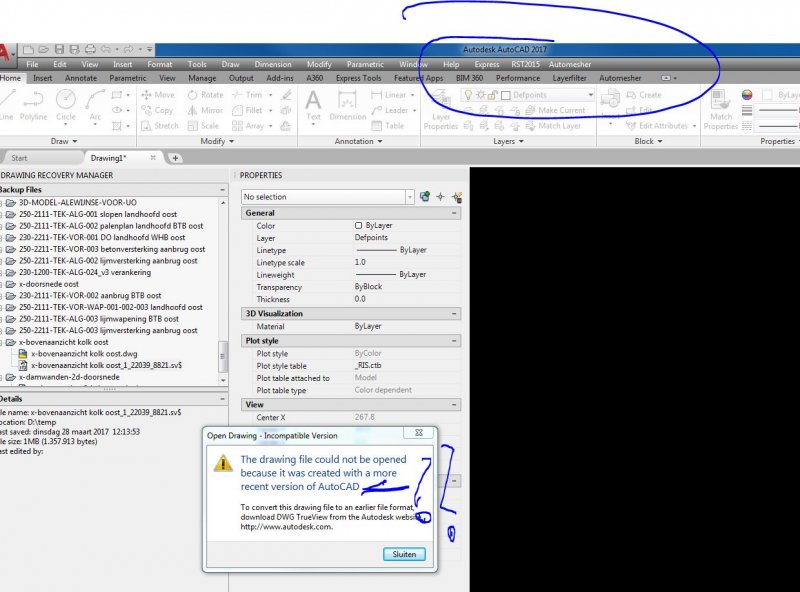Toggle Defpoints layer freeze sun icon
Viewport: 800px width, 592px height.
(x=480, y=95)
